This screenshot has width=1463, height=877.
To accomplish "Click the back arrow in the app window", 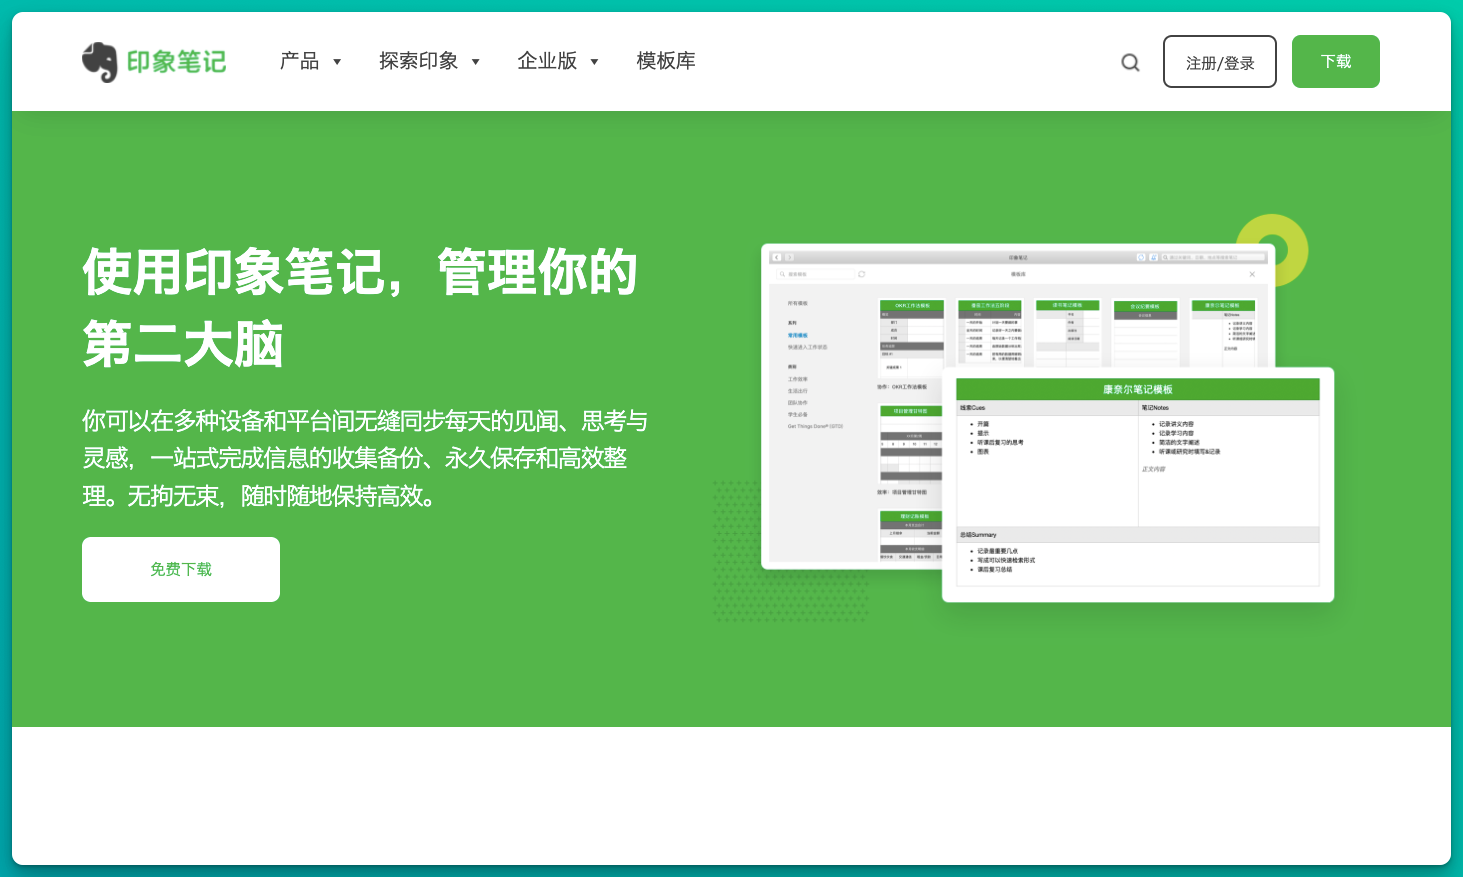I will coord(776,257).
